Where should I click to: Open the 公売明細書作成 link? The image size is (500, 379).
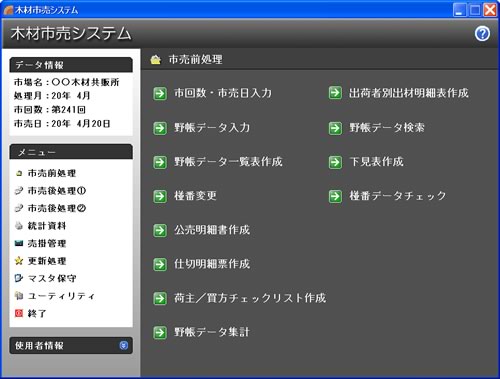point(212,230)
